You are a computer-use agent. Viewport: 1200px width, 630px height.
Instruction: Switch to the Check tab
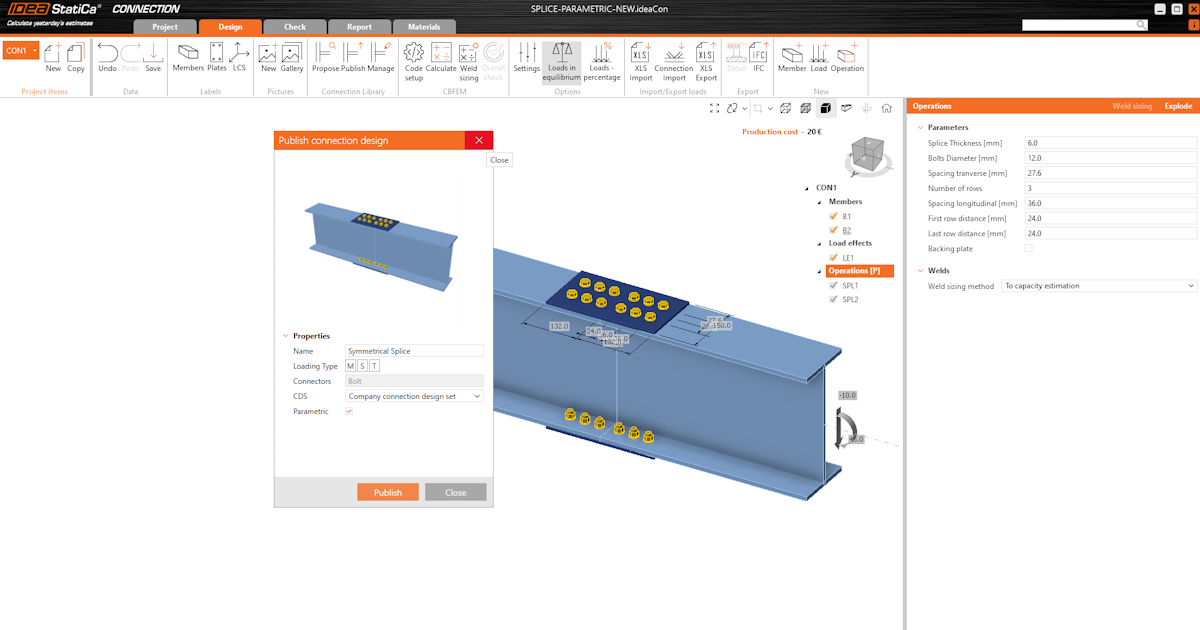point(293,26)
